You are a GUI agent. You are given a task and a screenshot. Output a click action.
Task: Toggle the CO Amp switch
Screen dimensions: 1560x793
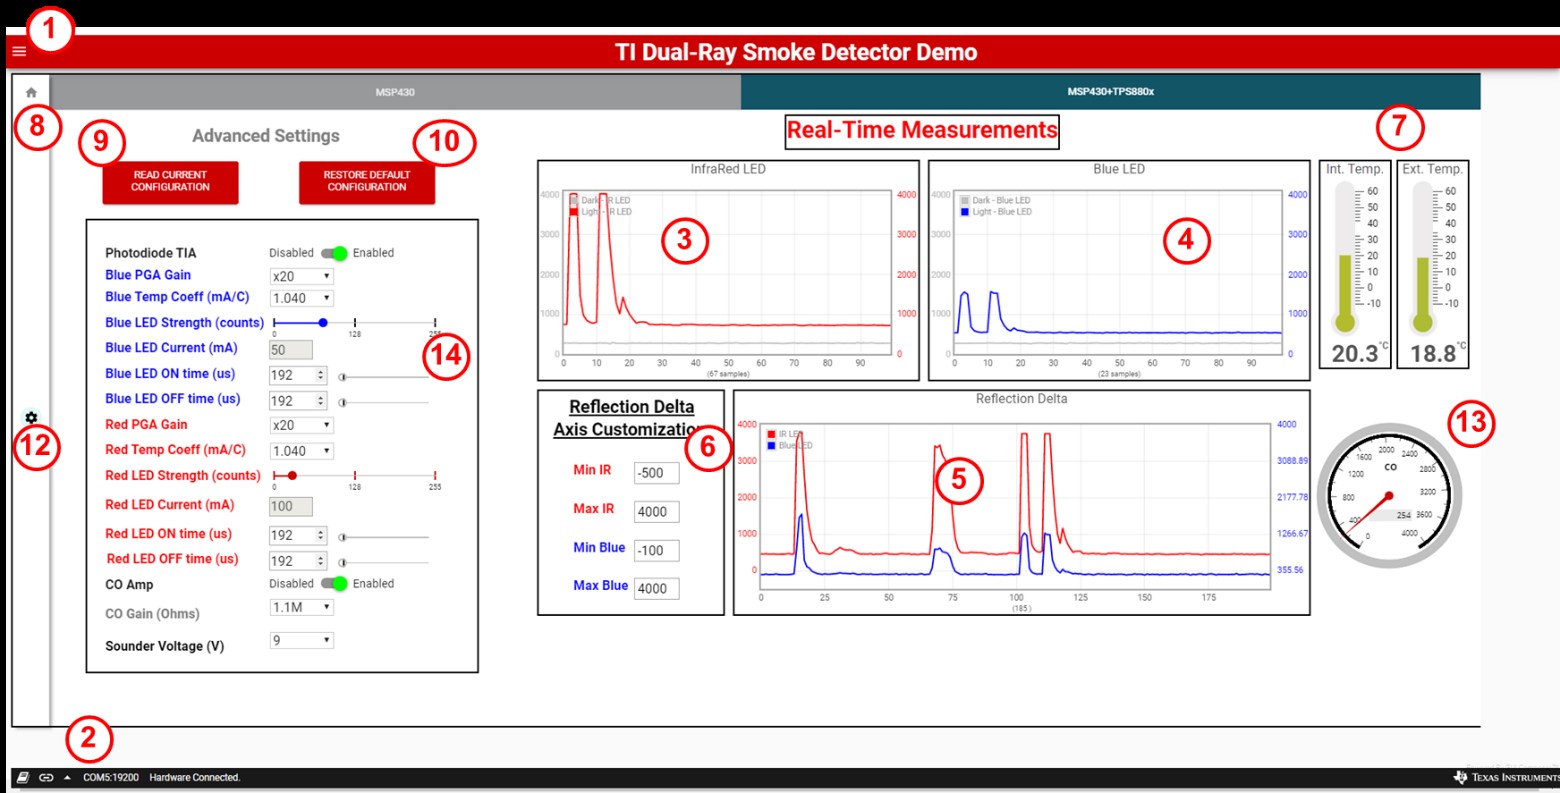[x=334, y=584]
